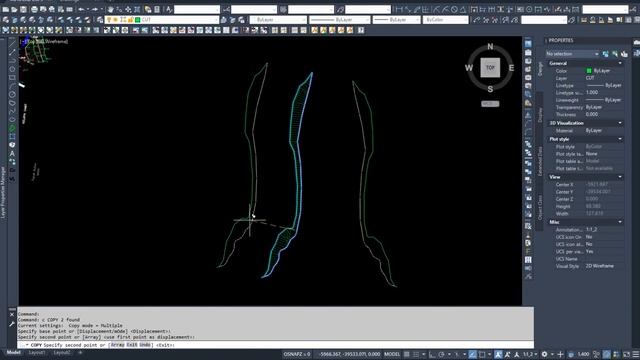Screen dimensions: 640x360
Task: Open Layer Properties icon beside layer list
Action: click(100, 19)
